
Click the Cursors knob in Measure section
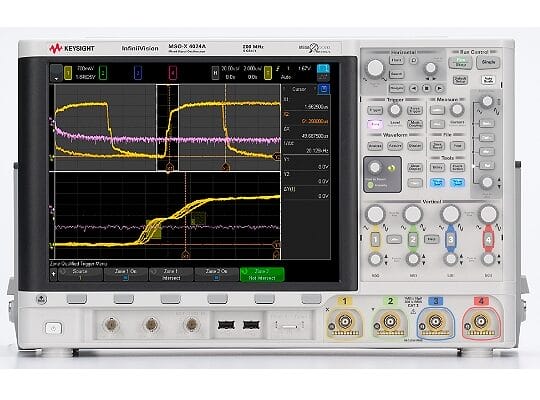(x=457, y=110)
